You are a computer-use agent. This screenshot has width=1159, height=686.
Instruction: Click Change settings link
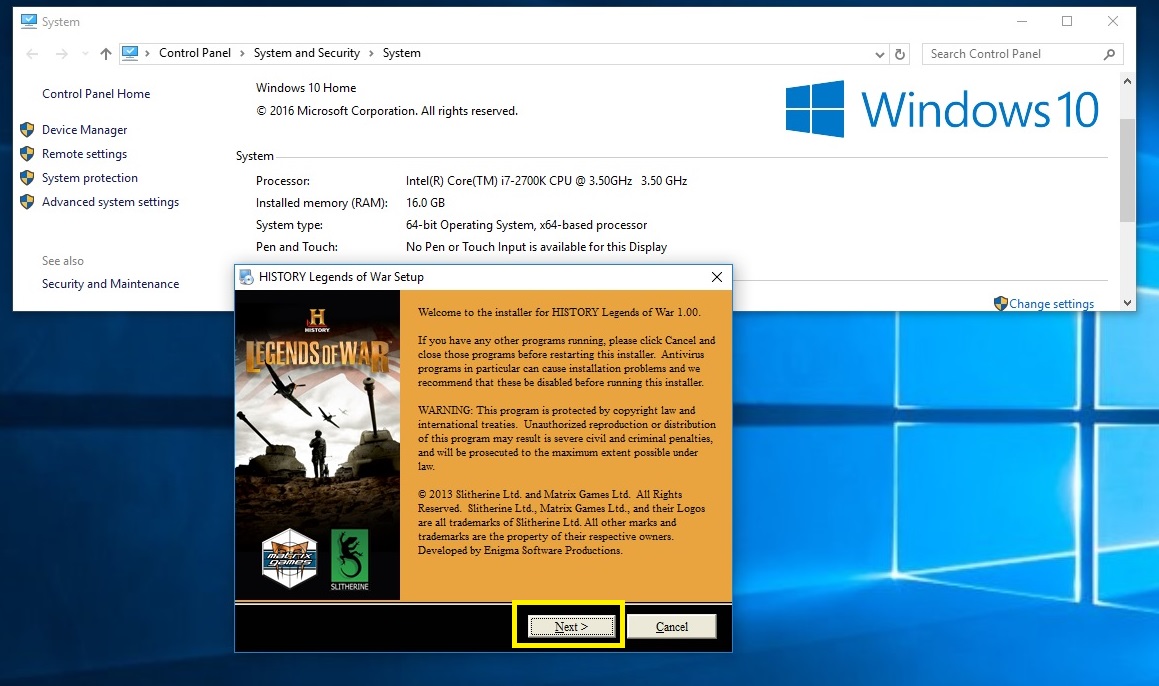click(x=1051, y=303)
